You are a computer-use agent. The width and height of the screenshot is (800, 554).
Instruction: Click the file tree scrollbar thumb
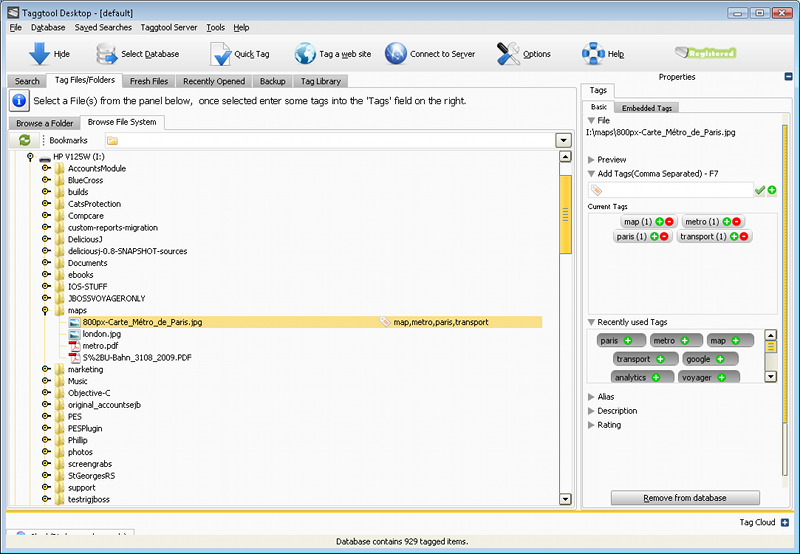565,215
